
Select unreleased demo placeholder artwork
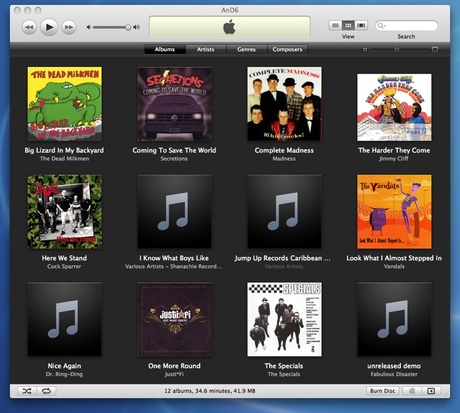394,319
